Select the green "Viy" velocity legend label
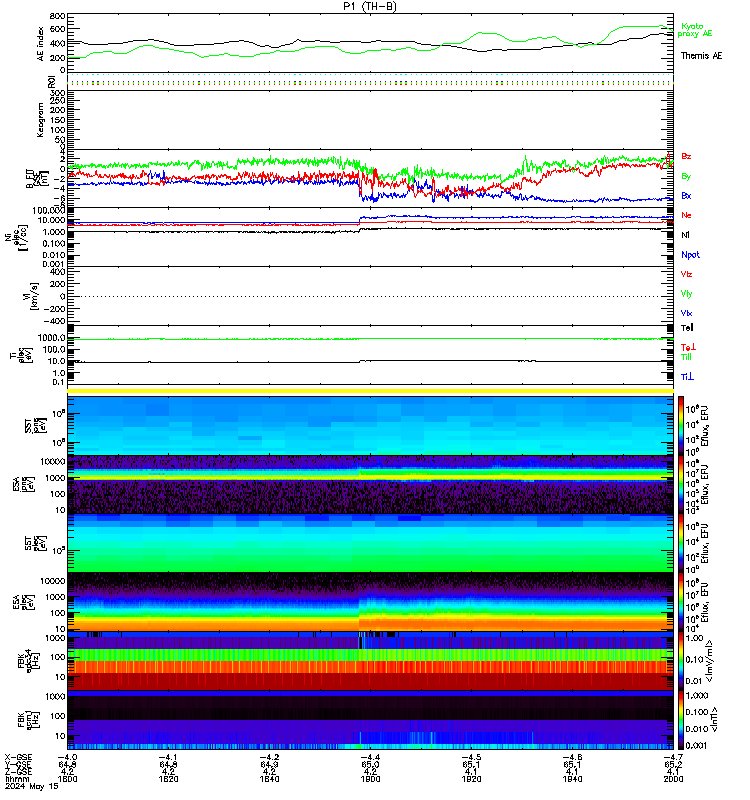Image resolution: width=750 pixels, height=800 pixels. click(x=686, y=294)
